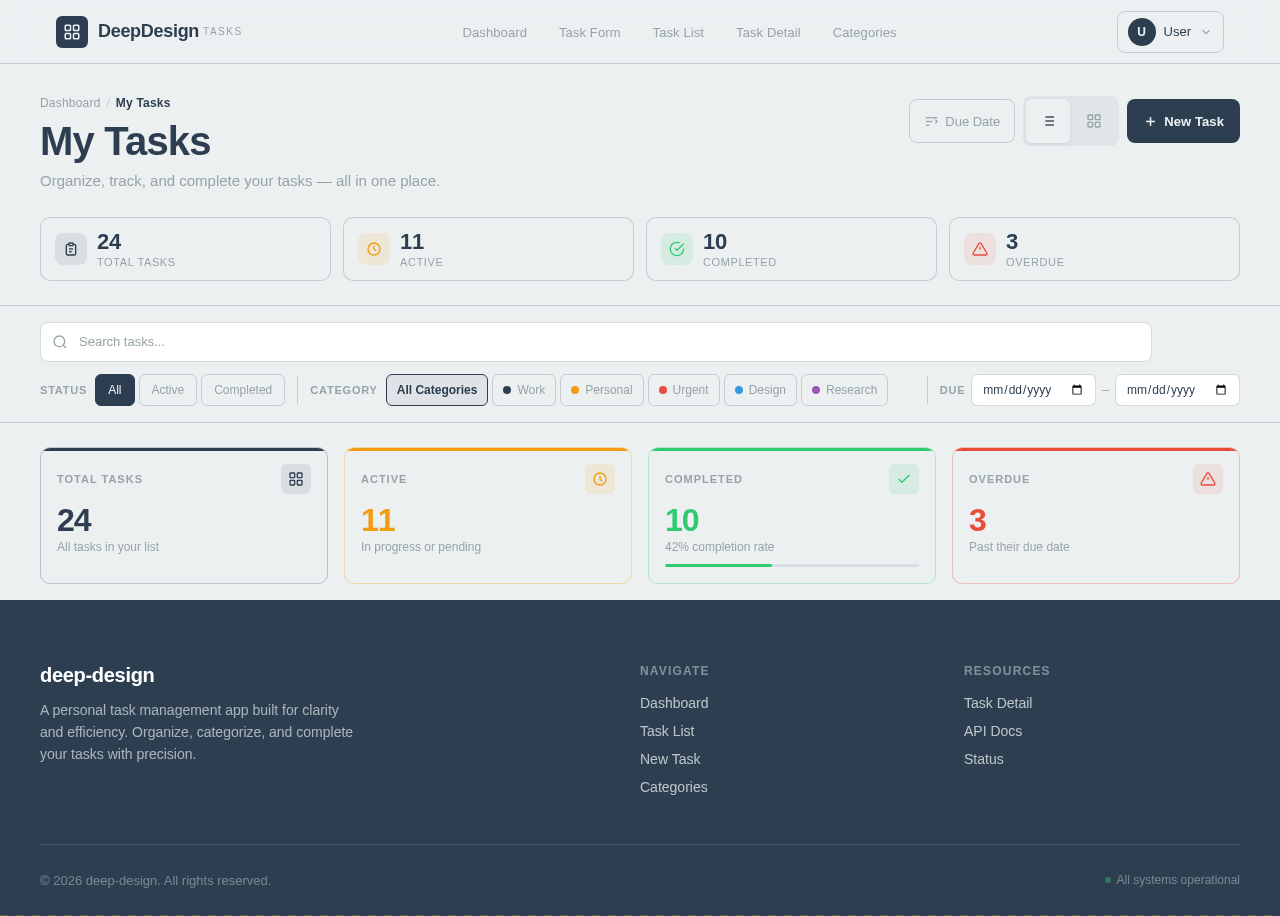Open the footer Status link

click(984, 759)
